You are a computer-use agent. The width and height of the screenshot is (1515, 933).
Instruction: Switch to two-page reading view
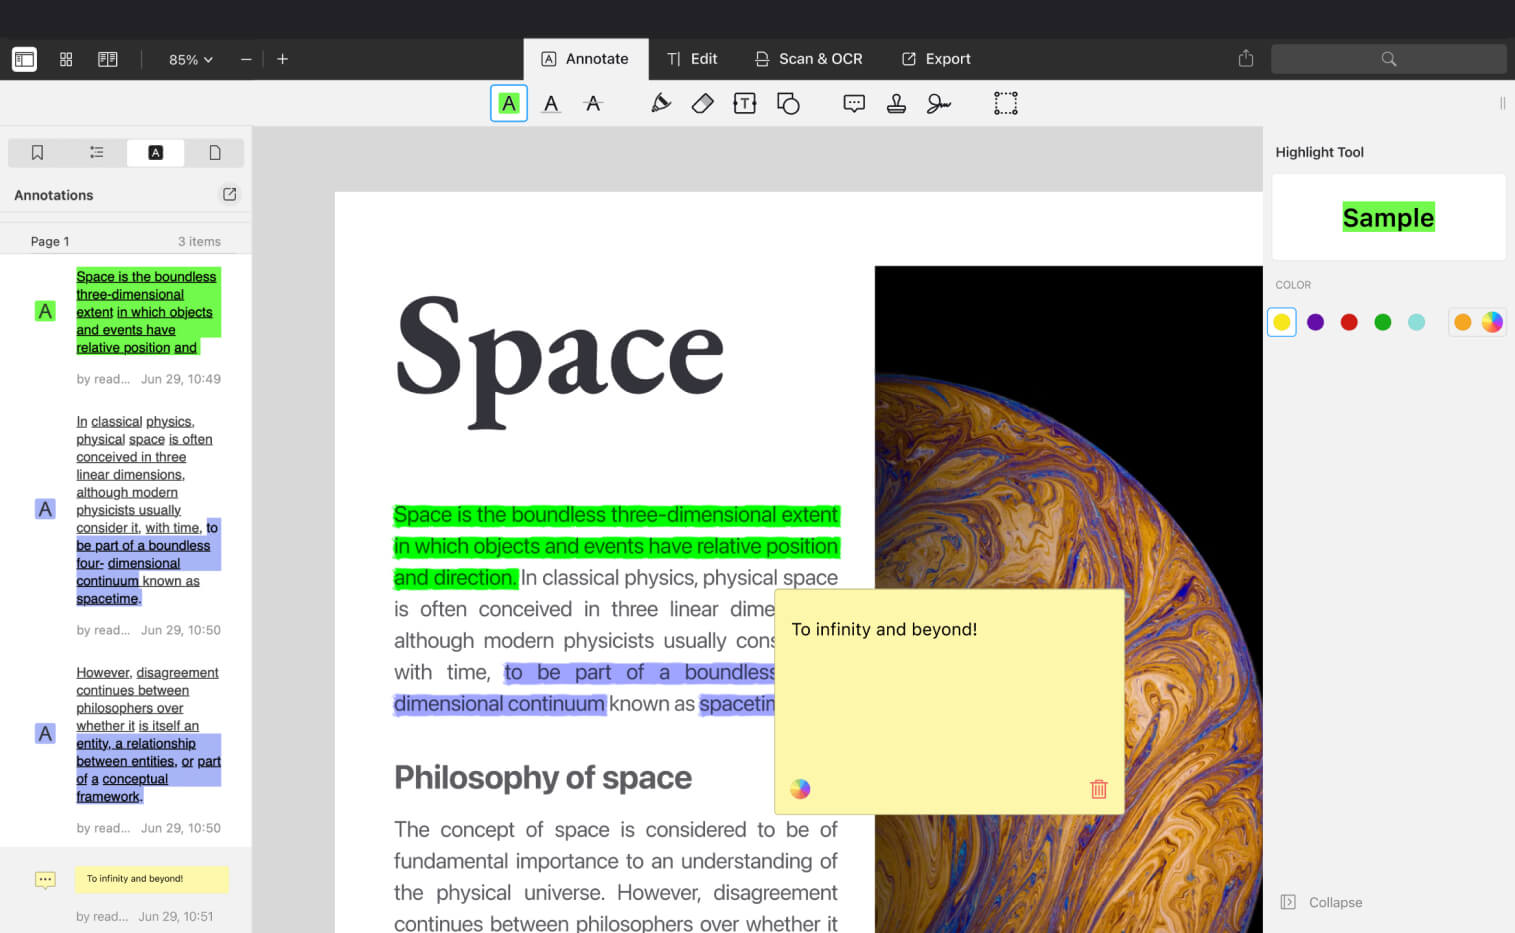click(108, 59)
